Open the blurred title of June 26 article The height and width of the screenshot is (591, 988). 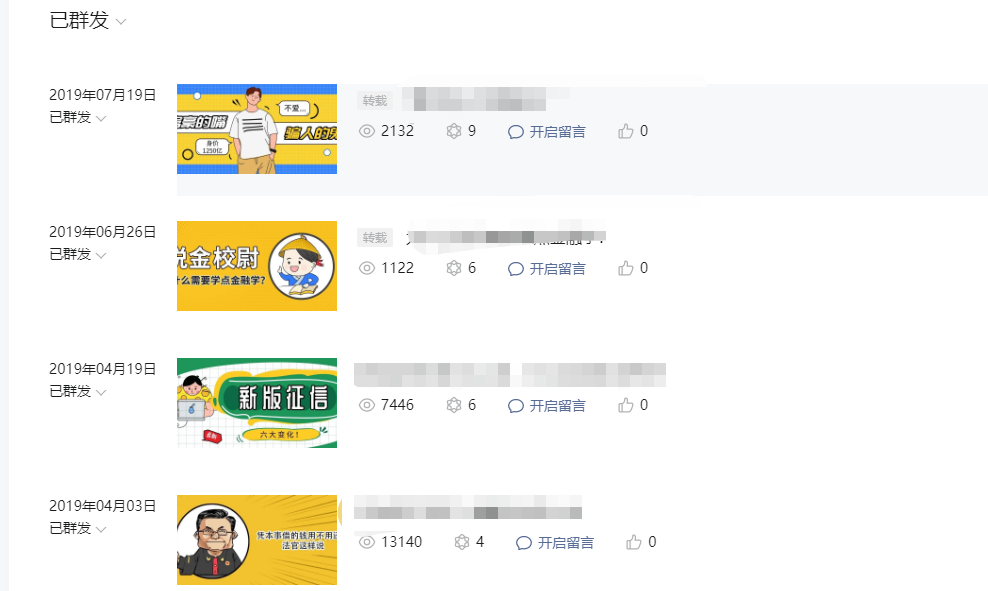coord(506,237)
